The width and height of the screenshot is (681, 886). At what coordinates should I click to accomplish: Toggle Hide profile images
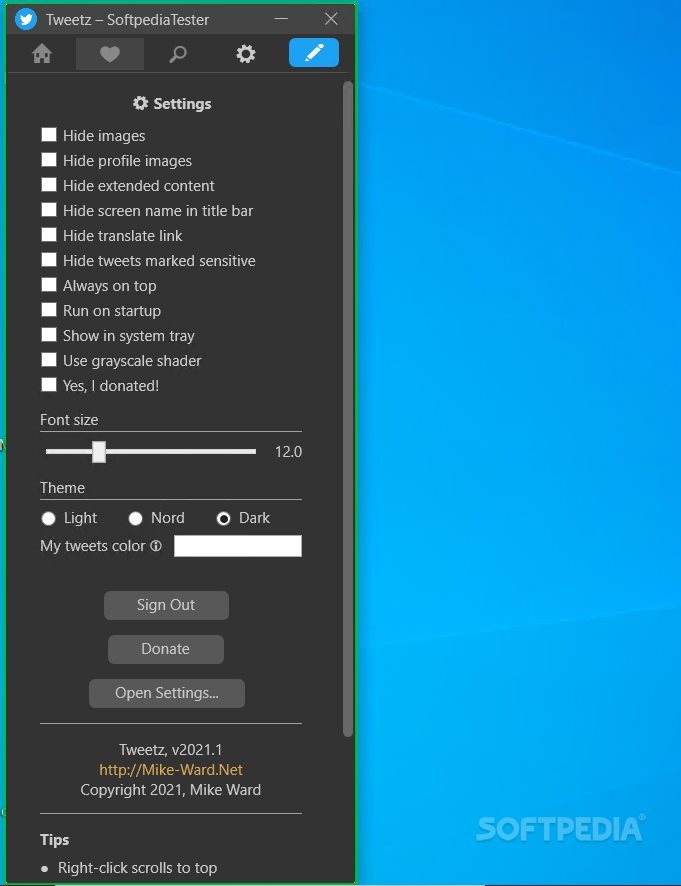click(x=49, y=160)
